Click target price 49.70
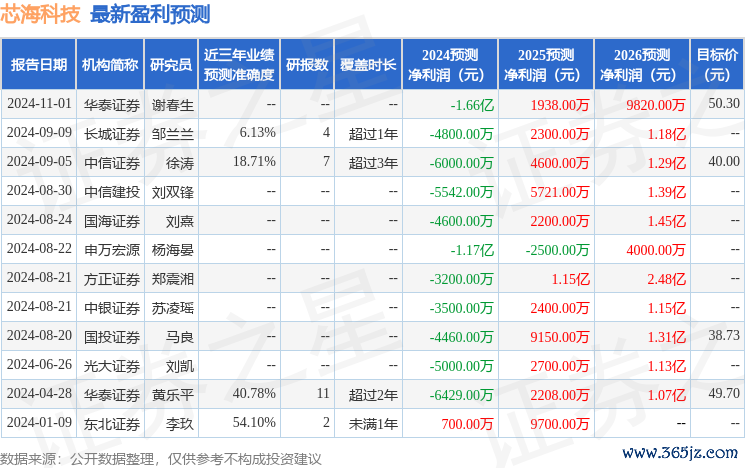 click(x=724, y=393)
